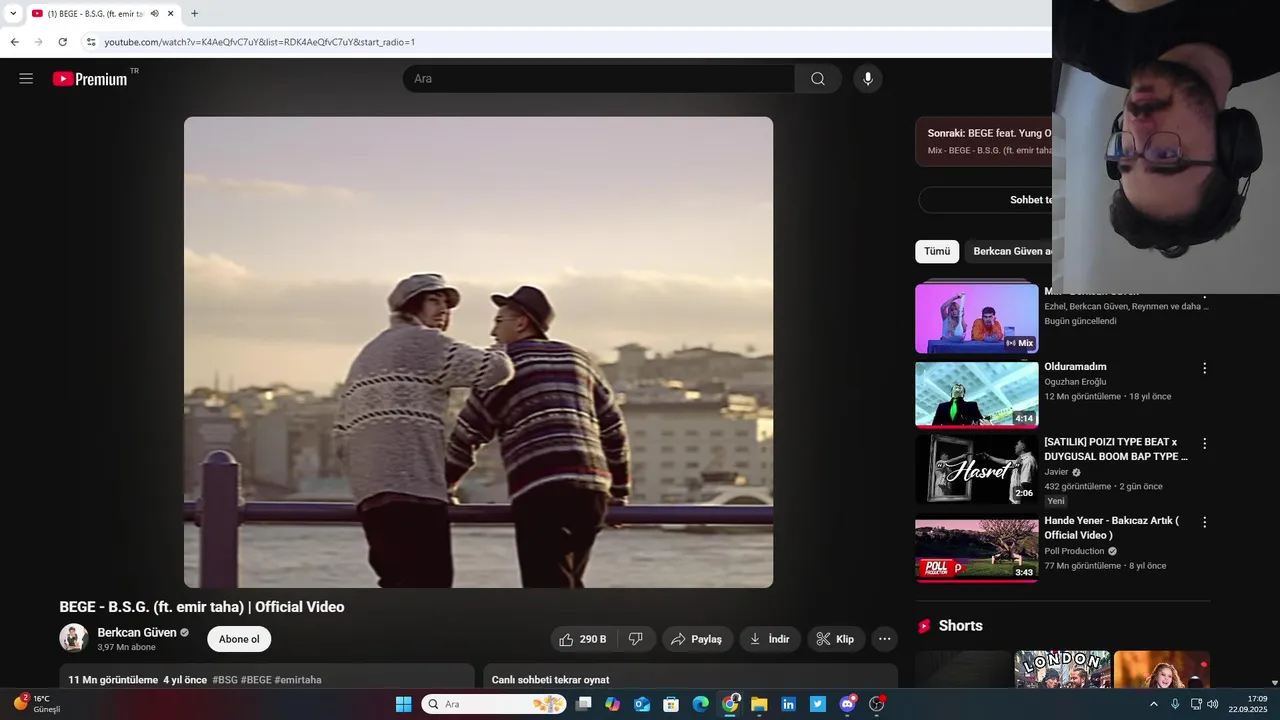Image resolution: width=1280 pixels, height=720 pixels.
Task: Open Olduramadım video title
Action: coord(1075,367)
